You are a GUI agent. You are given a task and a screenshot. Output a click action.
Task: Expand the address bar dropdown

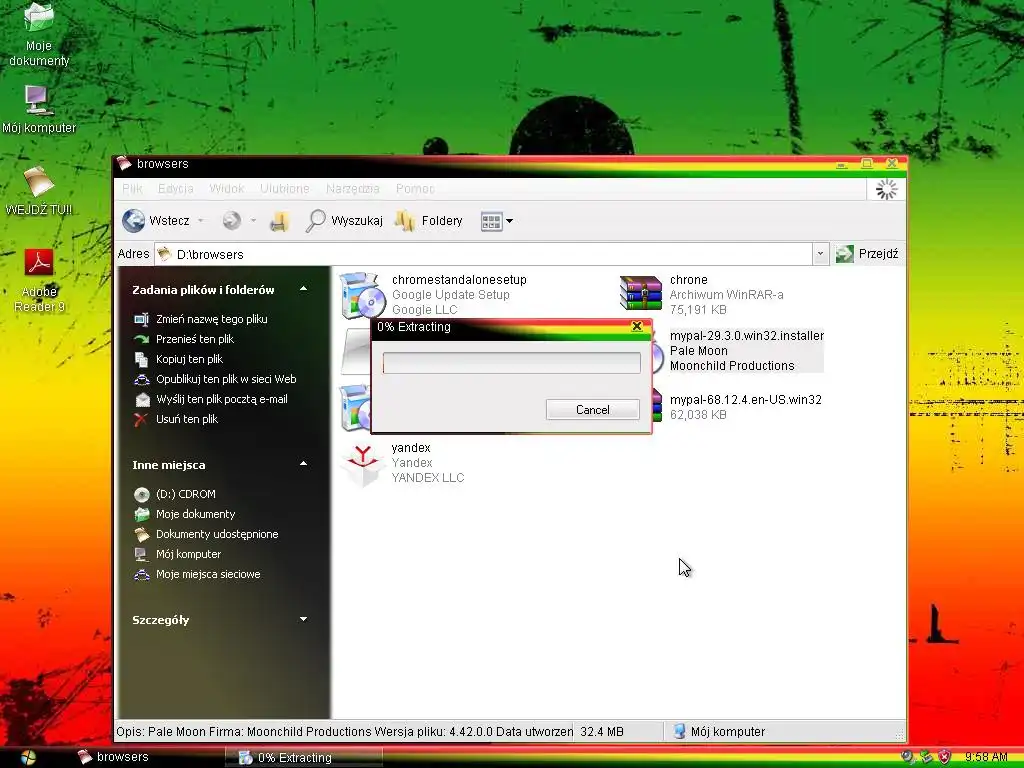820,254
